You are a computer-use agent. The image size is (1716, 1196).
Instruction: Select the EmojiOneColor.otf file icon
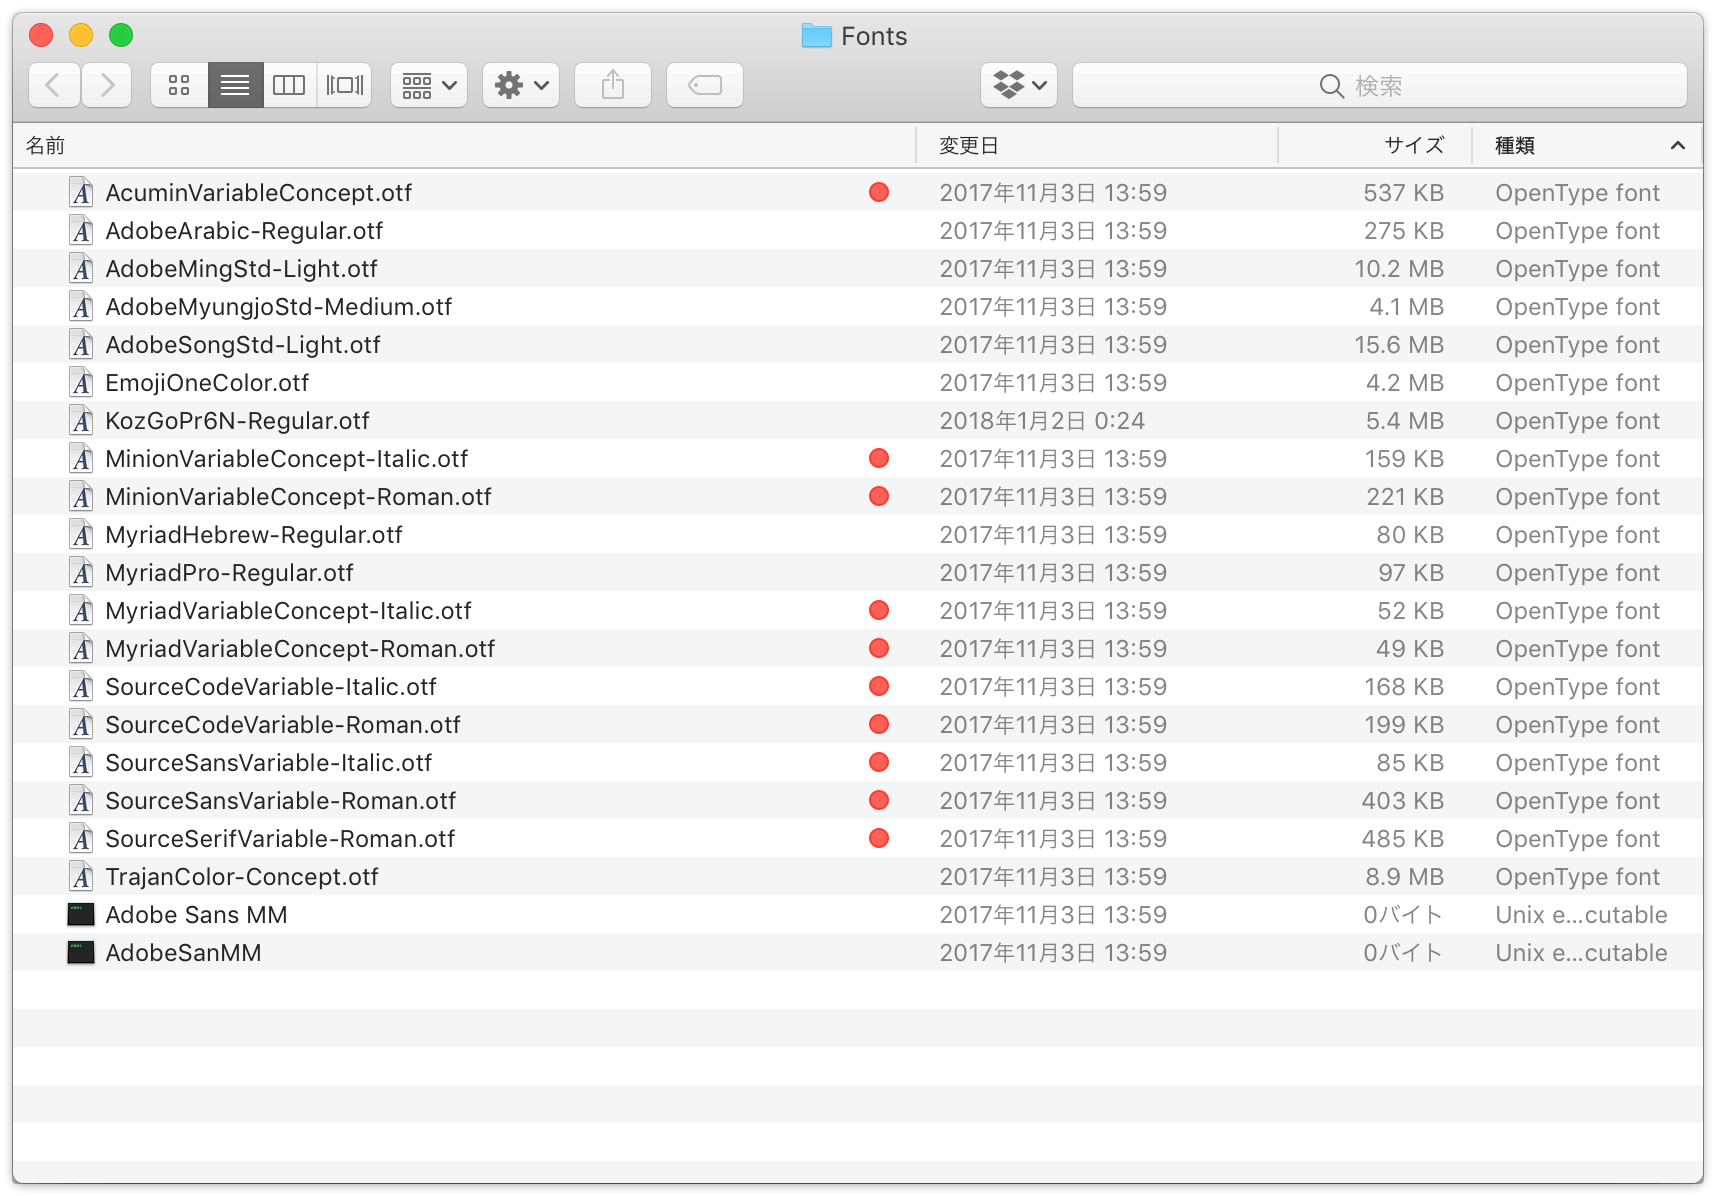pyautogui.click(x=82, y=382)
